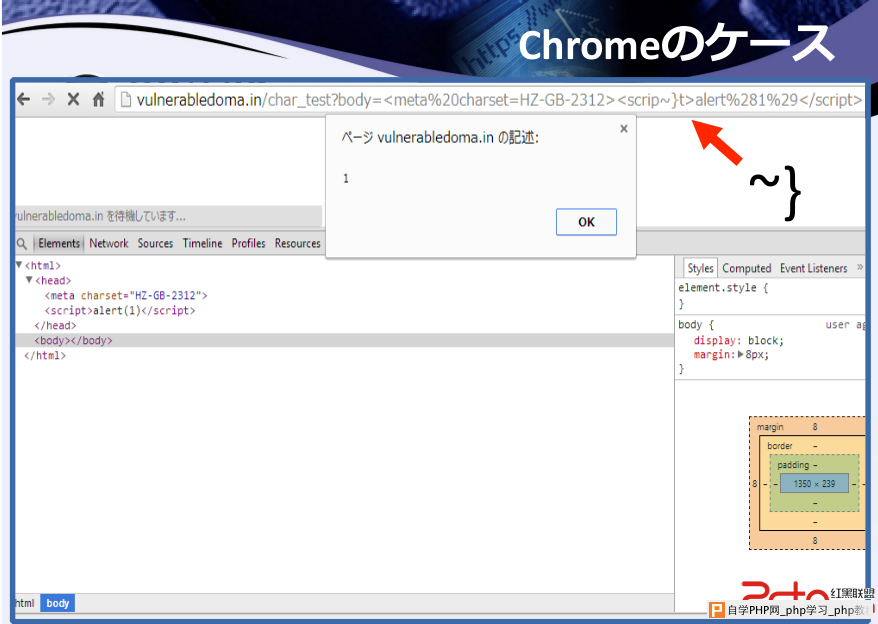Click the margin label in box model
Image resolution: width=878 pixels, height=624 pixels.
point(770,427)
